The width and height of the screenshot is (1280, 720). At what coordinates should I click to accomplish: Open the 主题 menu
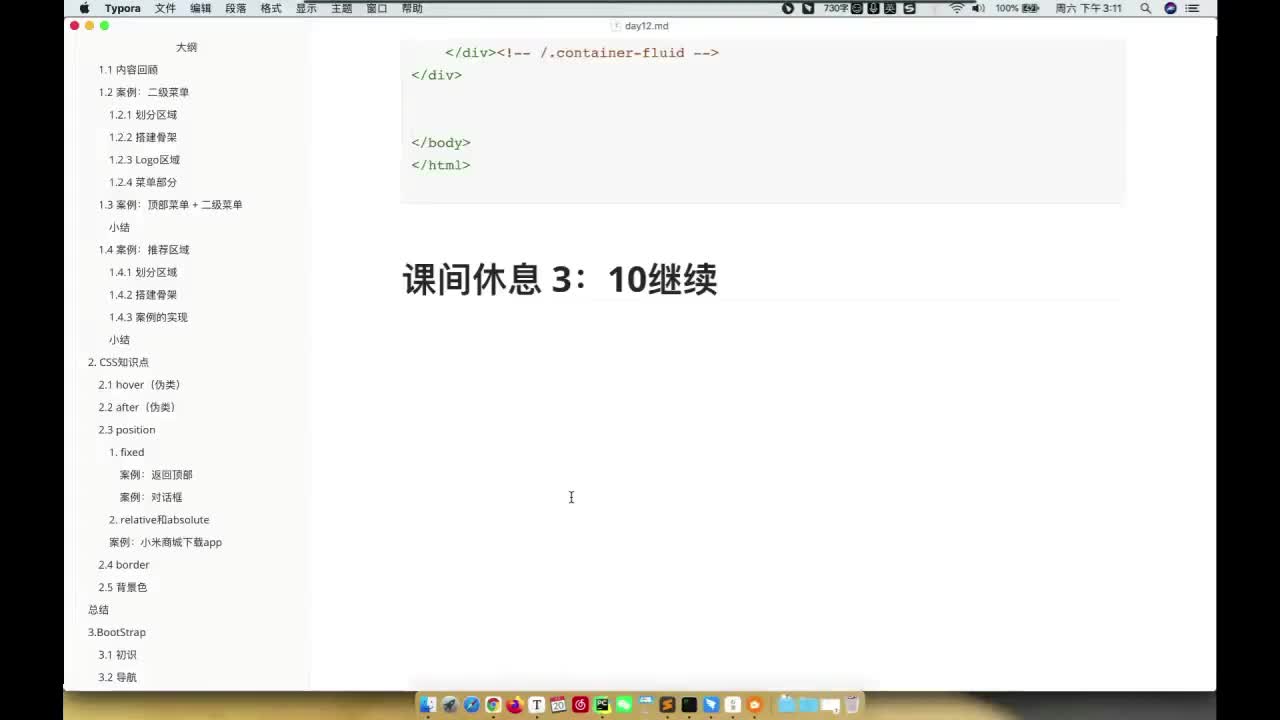coord(341,8)
